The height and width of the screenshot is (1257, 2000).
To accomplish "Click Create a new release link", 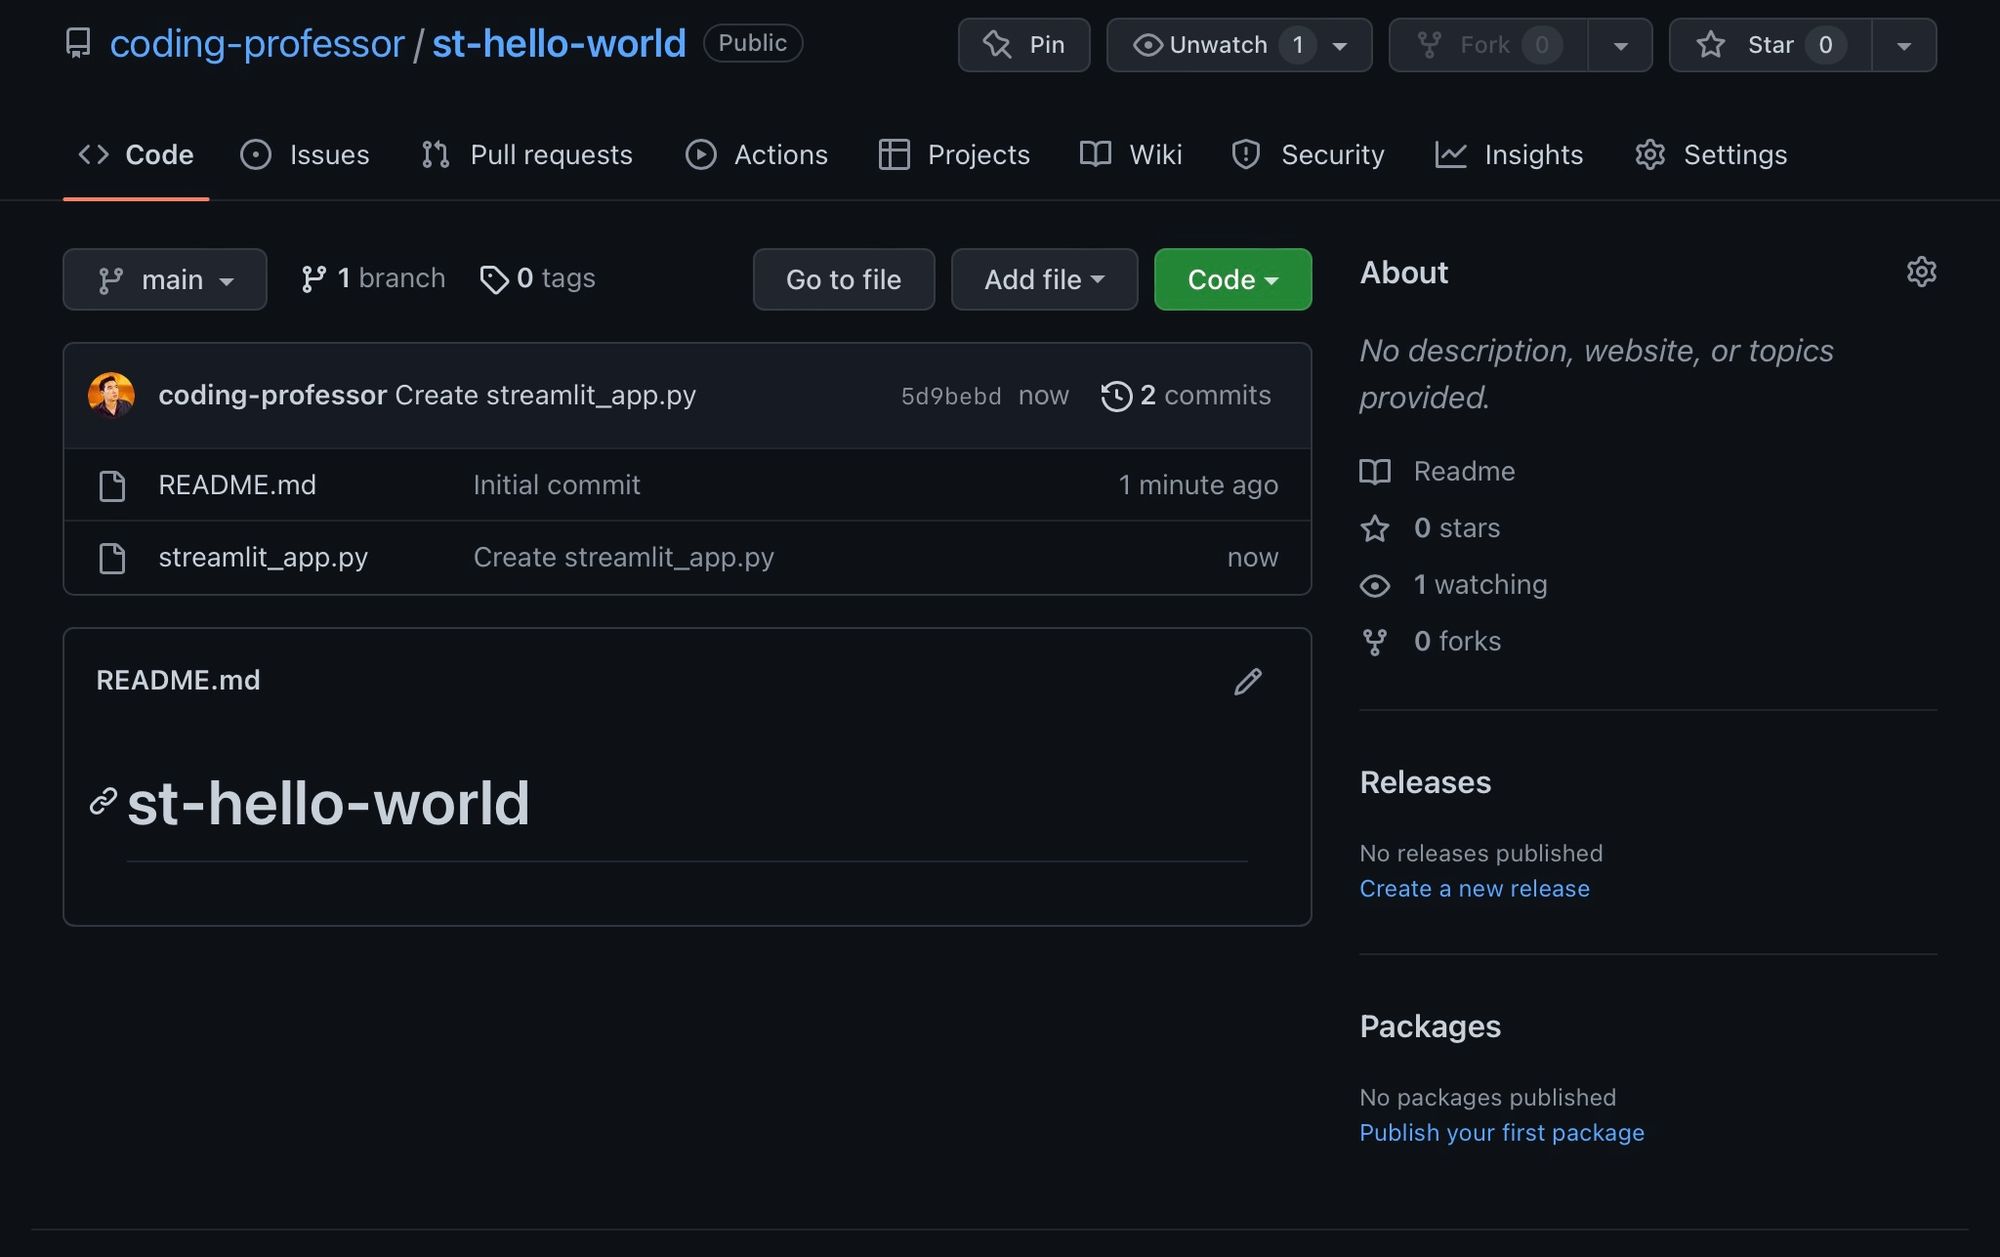I will coord(1474,888).
